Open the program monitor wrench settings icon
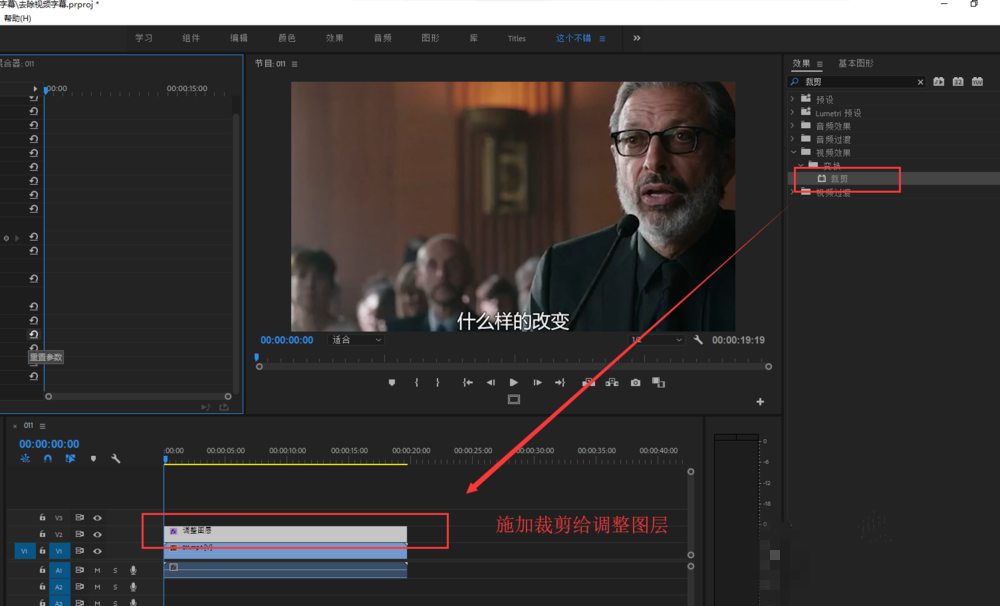 click(x=698, y=340)
